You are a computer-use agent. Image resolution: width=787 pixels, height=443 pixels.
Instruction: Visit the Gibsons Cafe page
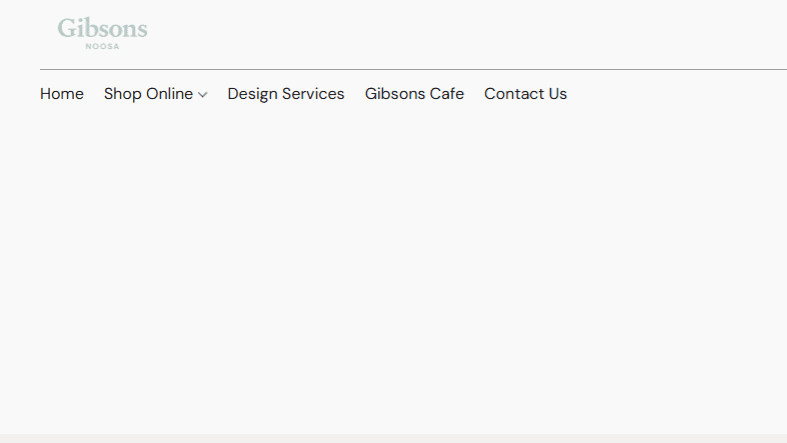(x=414, y=94)
